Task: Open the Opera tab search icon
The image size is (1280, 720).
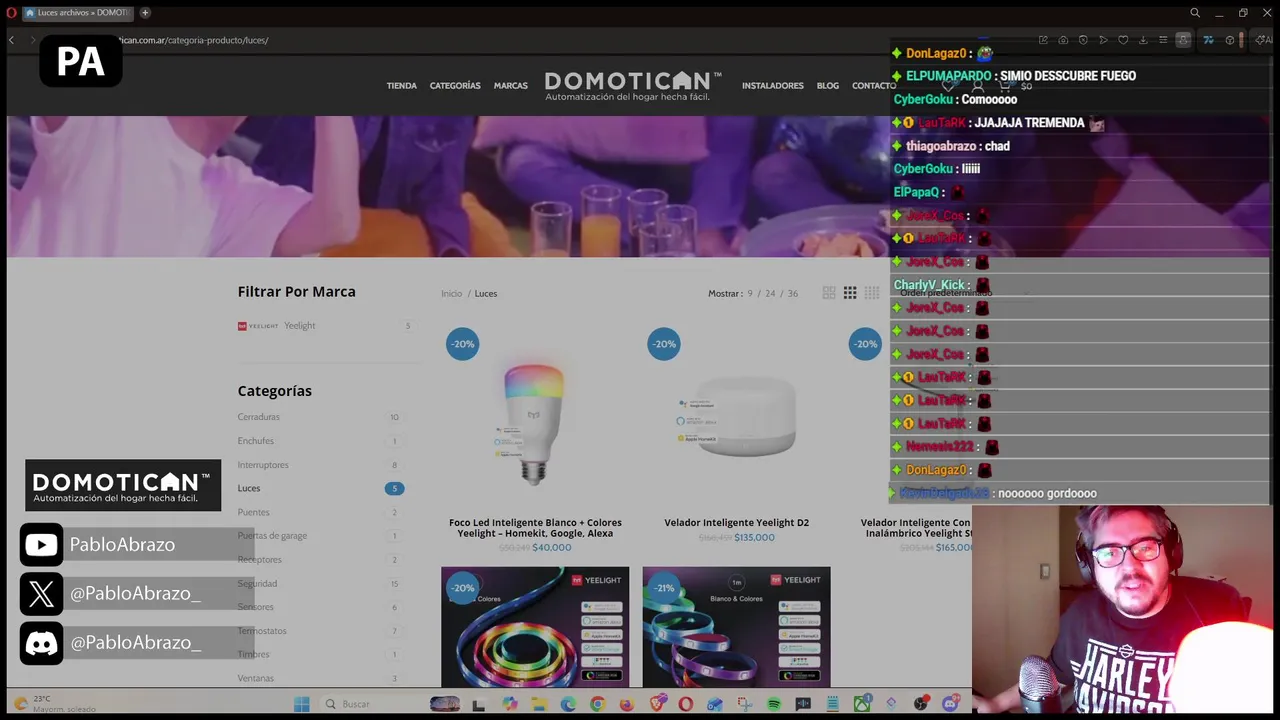Action: 1195,13
